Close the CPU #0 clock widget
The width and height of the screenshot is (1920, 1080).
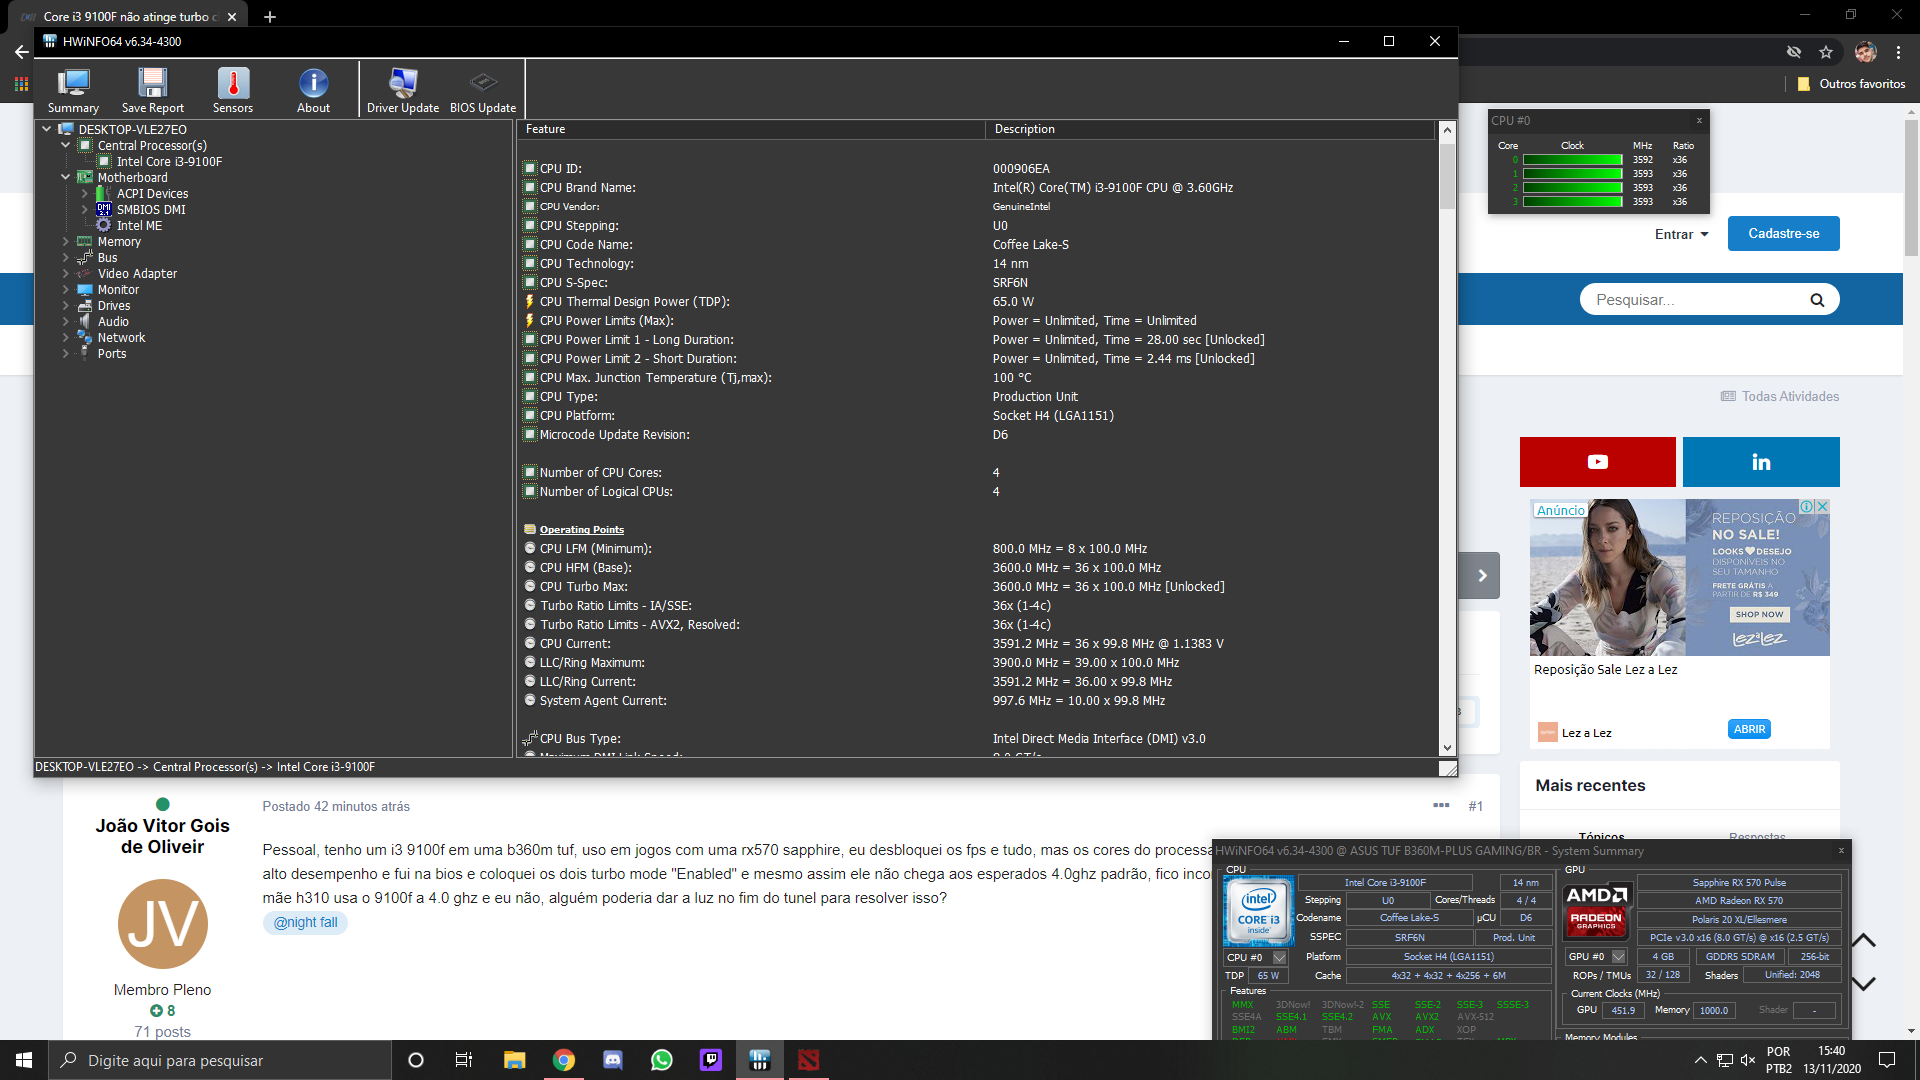[1699, 120]
